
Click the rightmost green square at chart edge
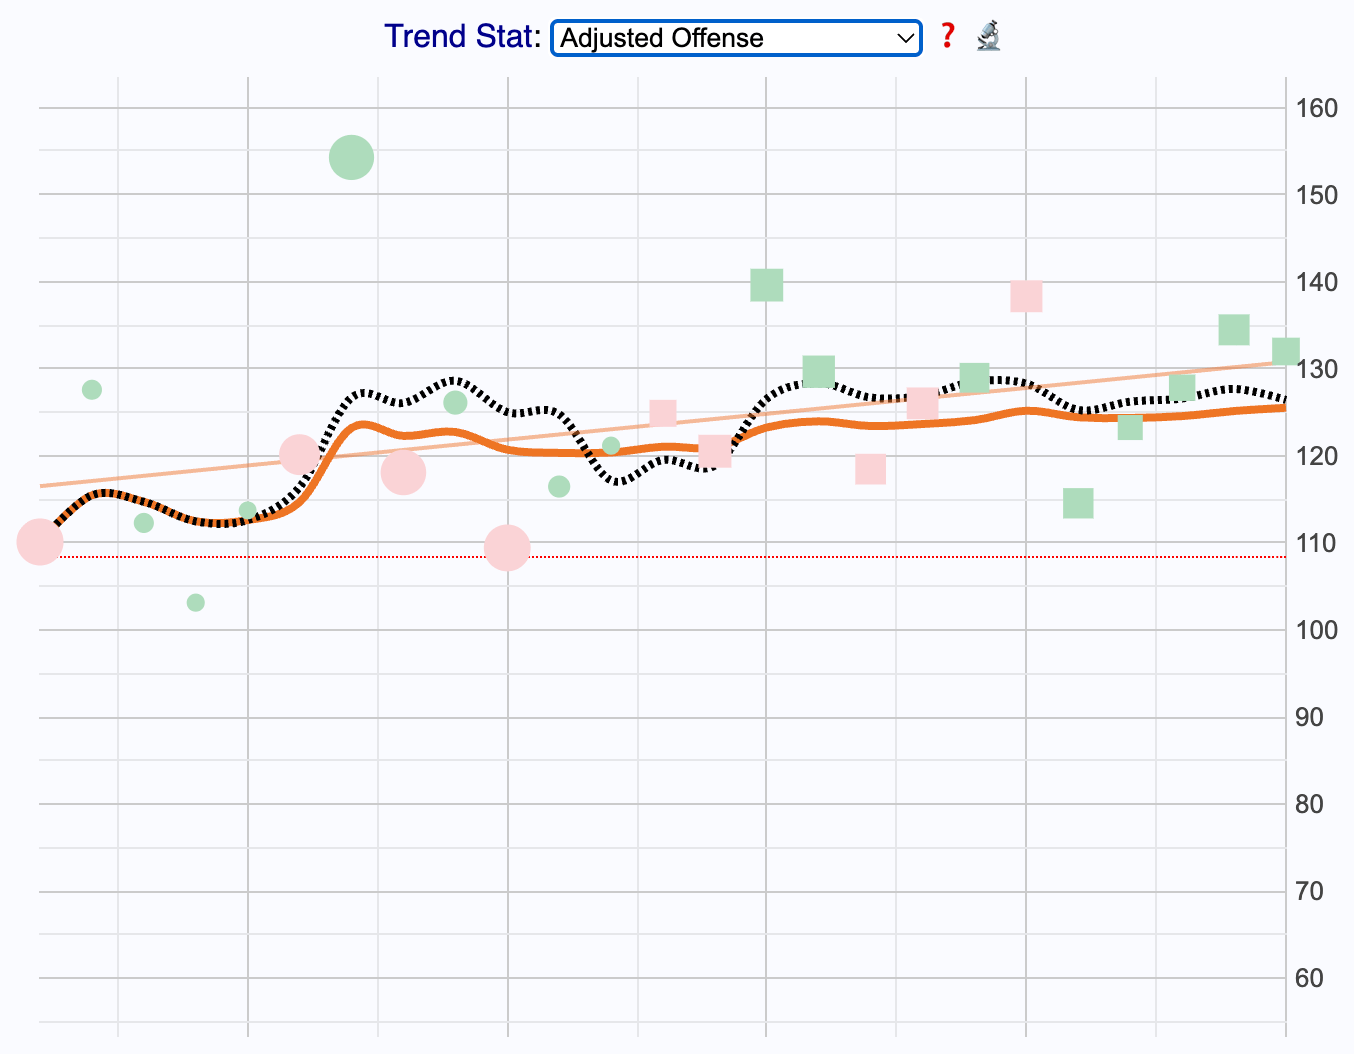pos(1285,351)
